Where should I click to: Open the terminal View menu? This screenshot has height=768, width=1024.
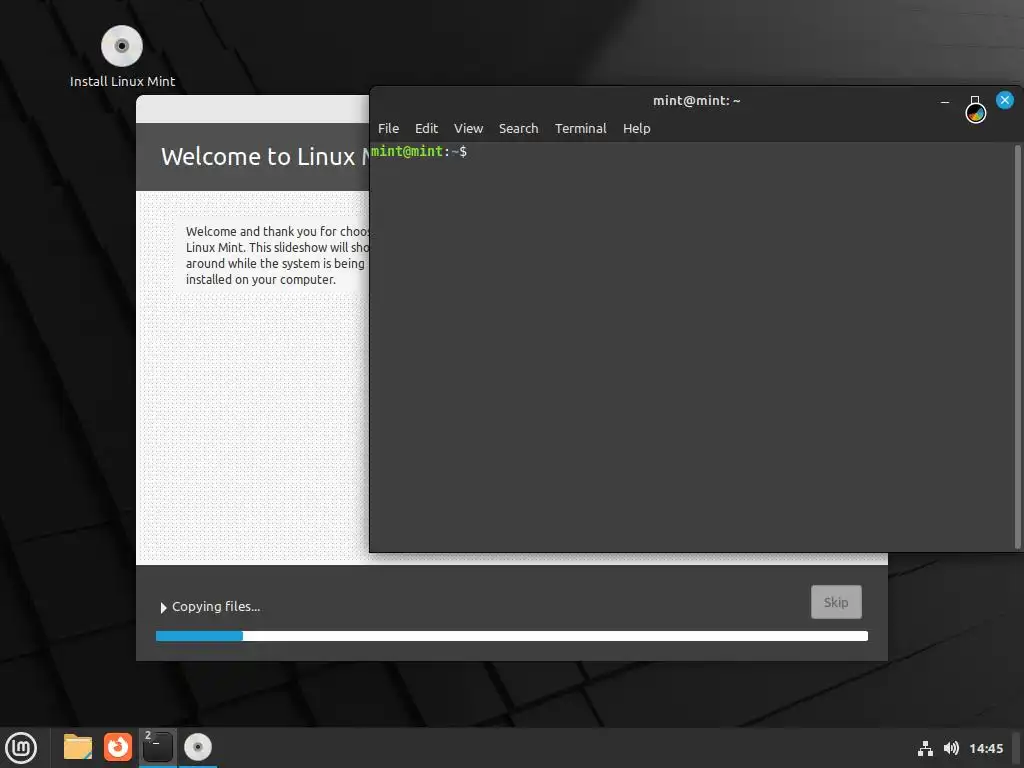[x=468, y=129]
